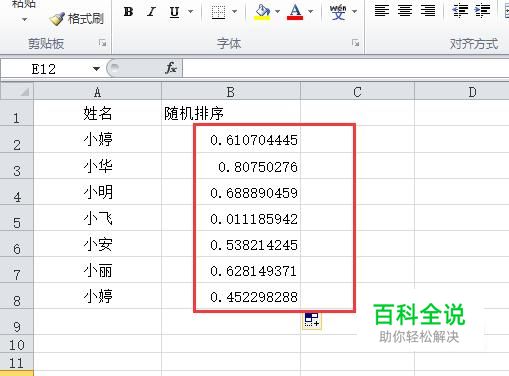This screenshot has width=509, height=376.
Task: Select cell with value 0.452298288
Action: tap(231, 296)
